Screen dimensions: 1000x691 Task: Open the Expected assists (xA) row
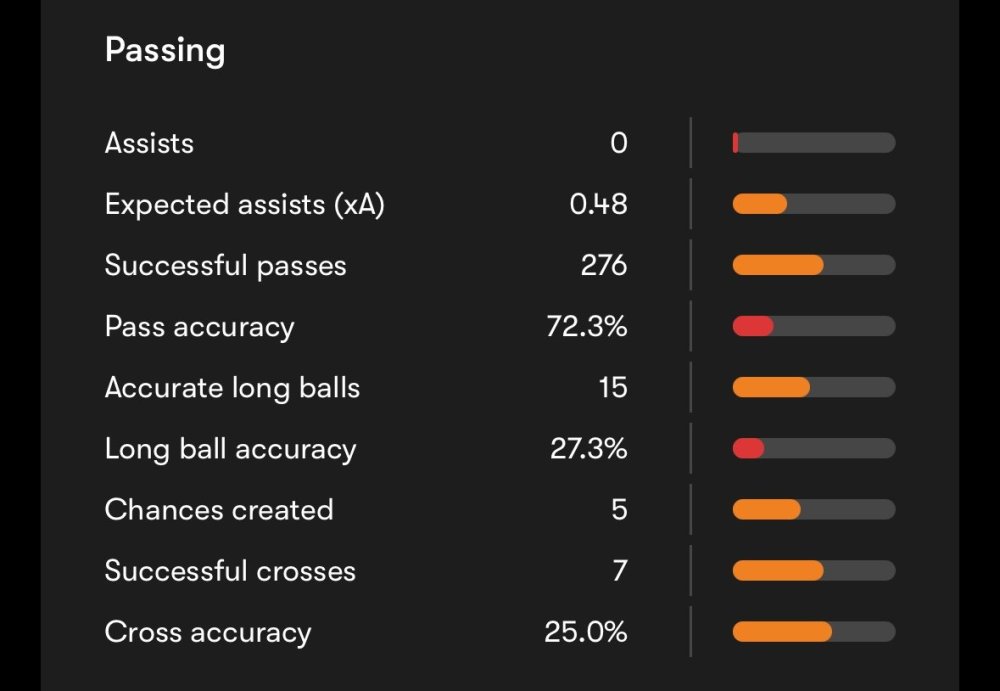tap(244, 204)
